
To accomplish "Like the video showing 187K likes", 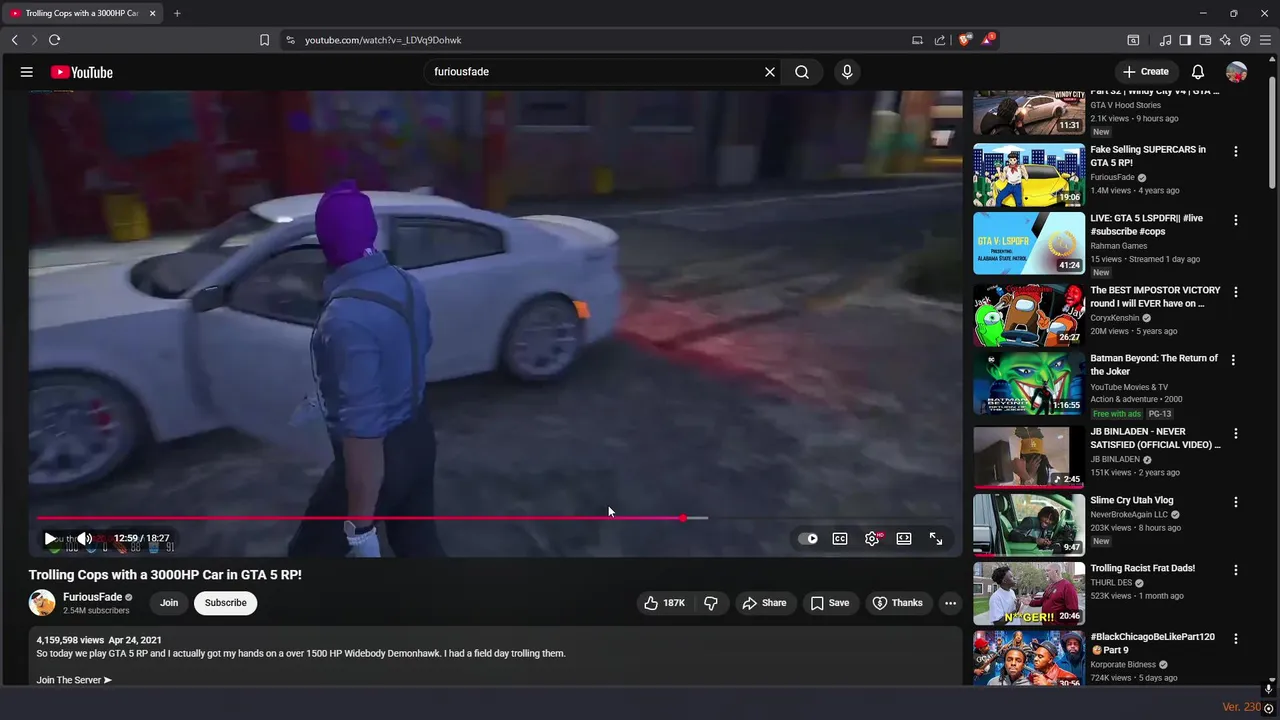I will click(665, 603).
